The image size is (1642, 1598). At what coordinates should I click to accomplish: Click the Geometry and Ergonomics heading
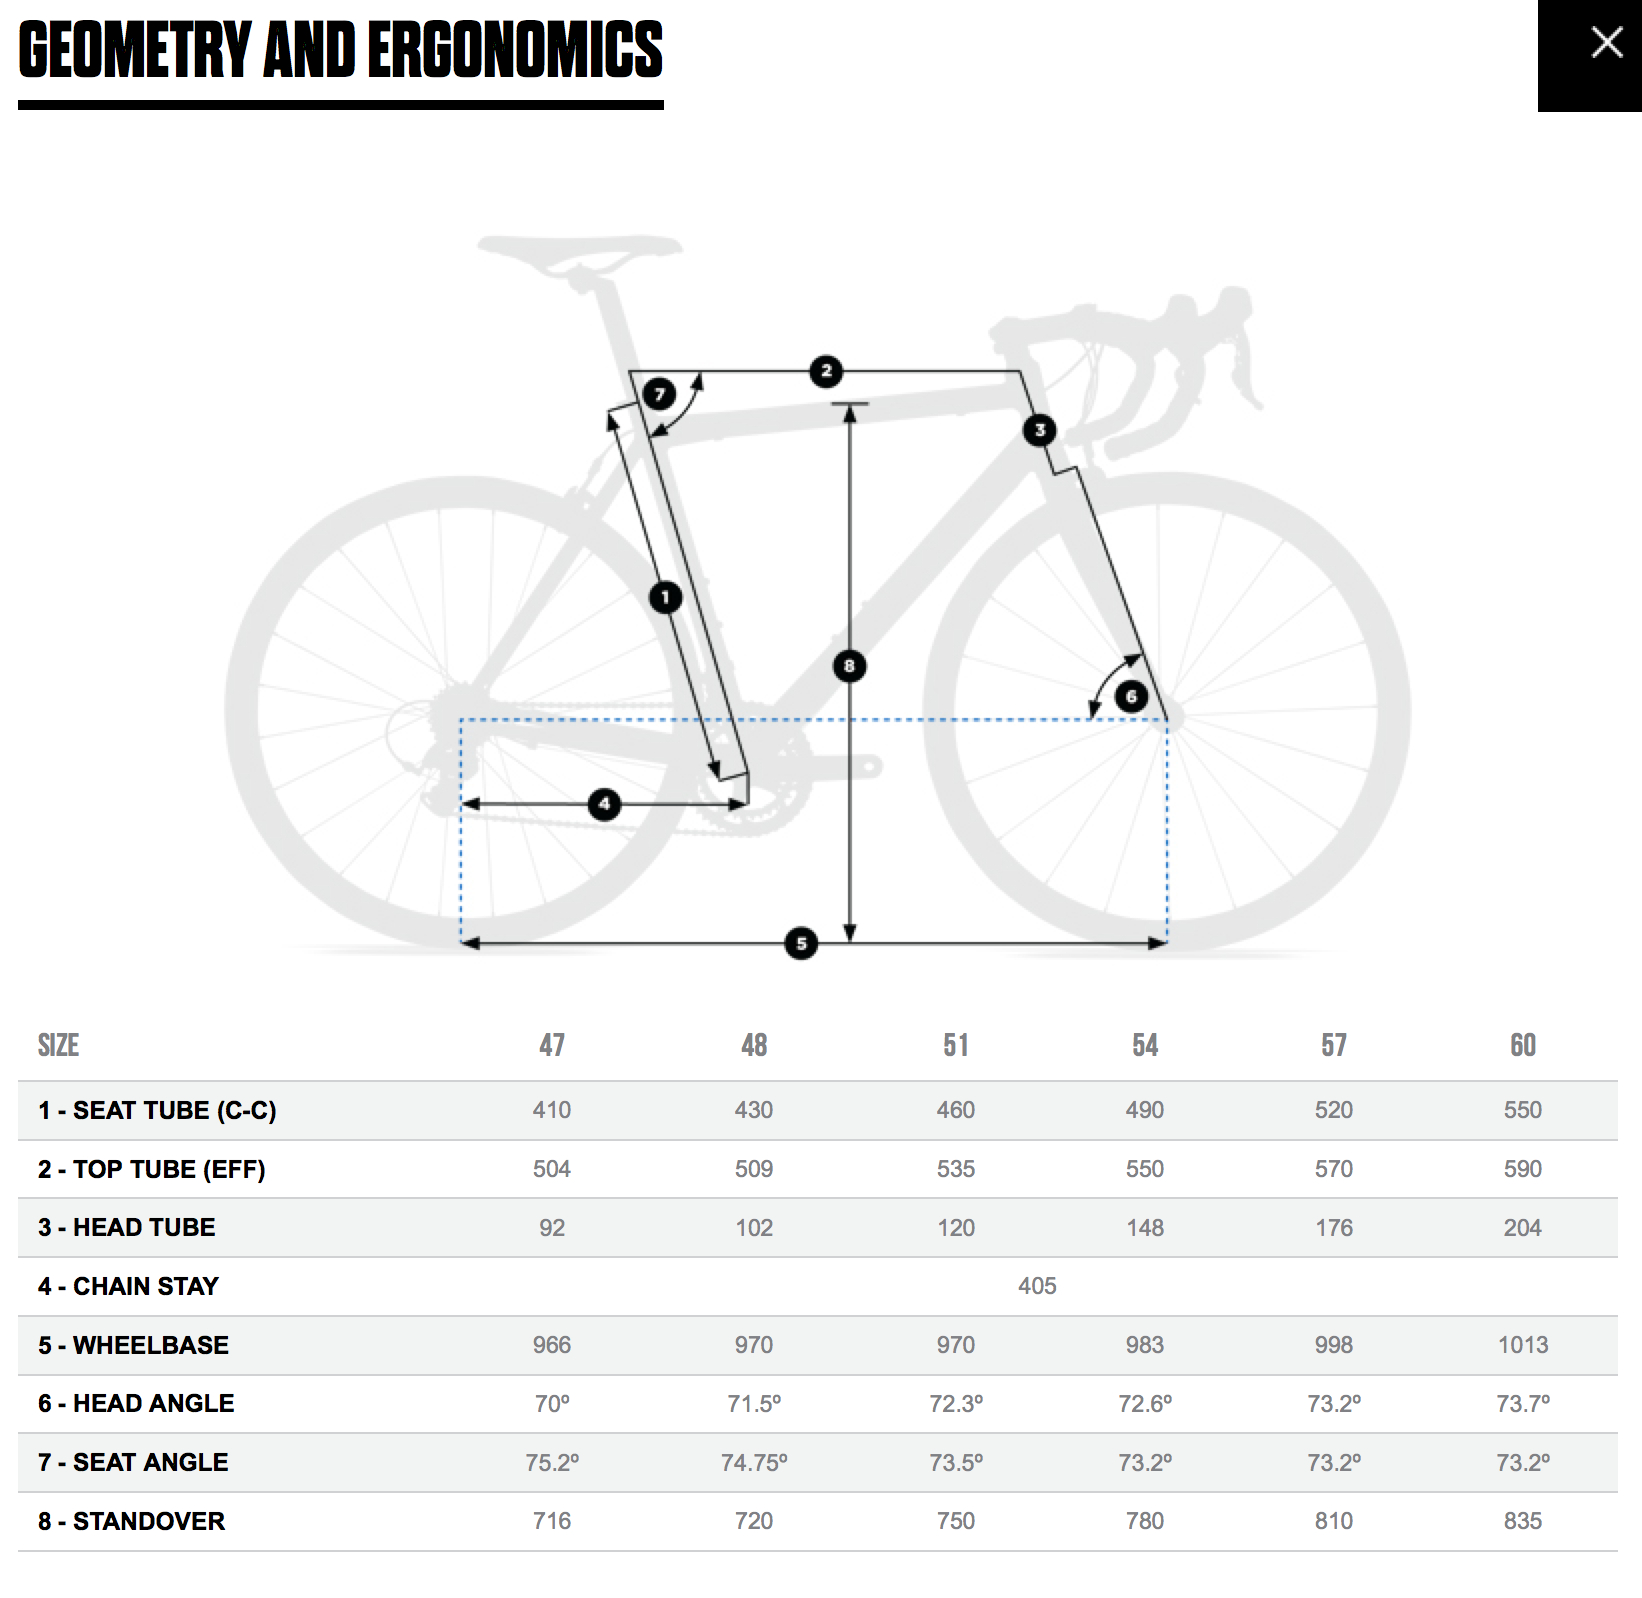341,50
